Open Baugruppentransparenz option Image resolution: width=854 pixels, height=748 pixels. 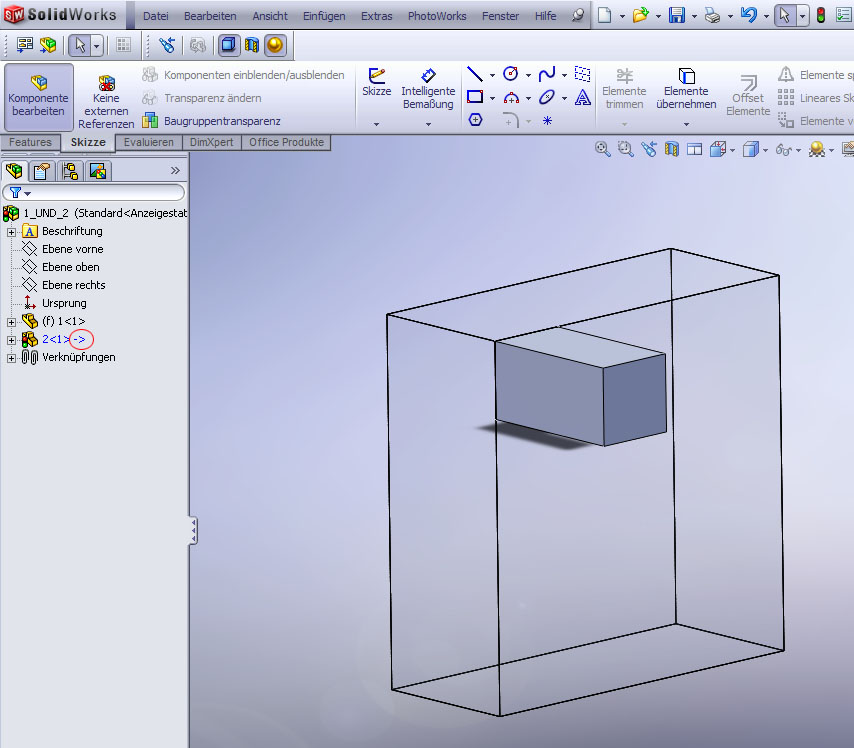click(211, 121)
